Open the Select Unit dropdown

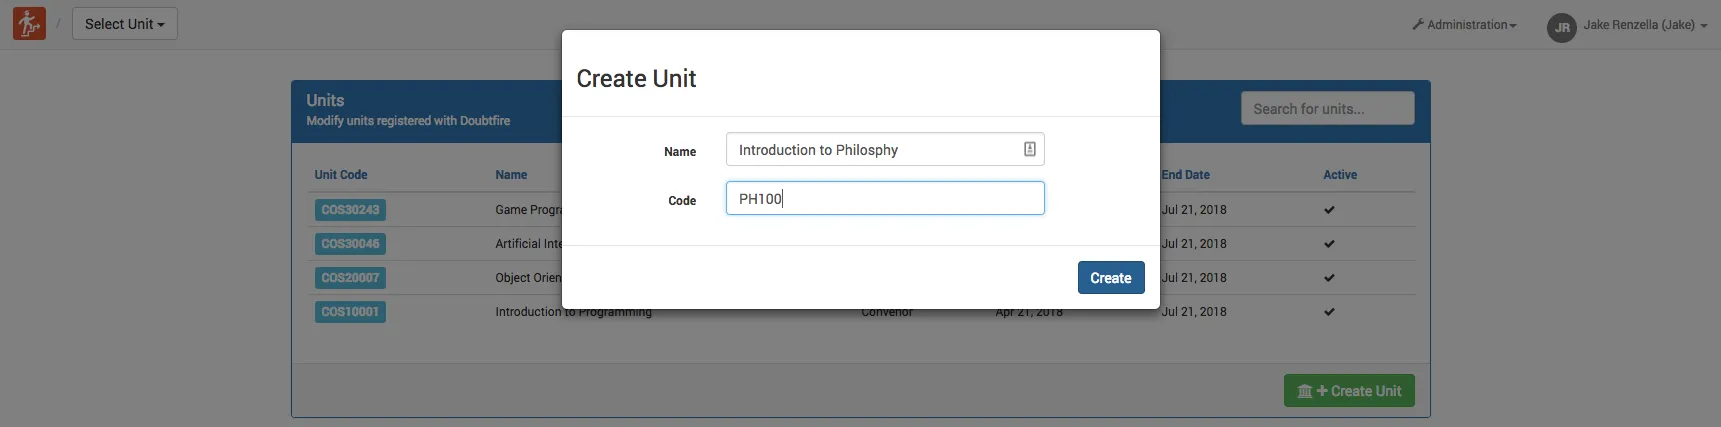pyautogui.click(x=125, y=24)
